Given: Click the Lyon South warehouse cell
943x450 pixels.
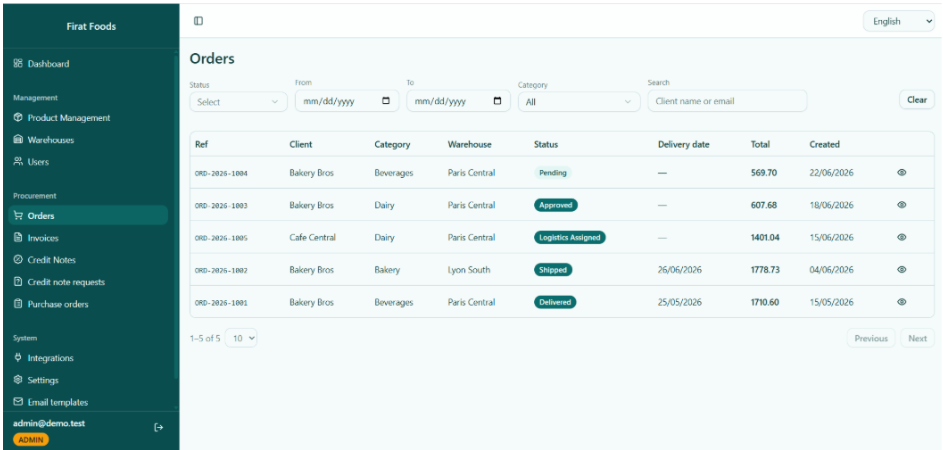Looking at the screenshot, I should [x=468, y=270].
